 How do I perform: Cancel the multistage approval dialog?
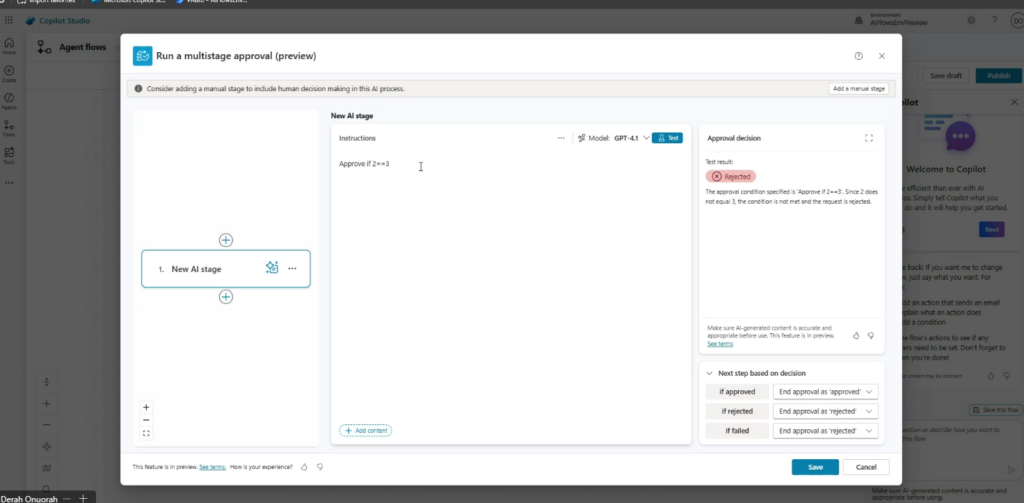(866, 467)
